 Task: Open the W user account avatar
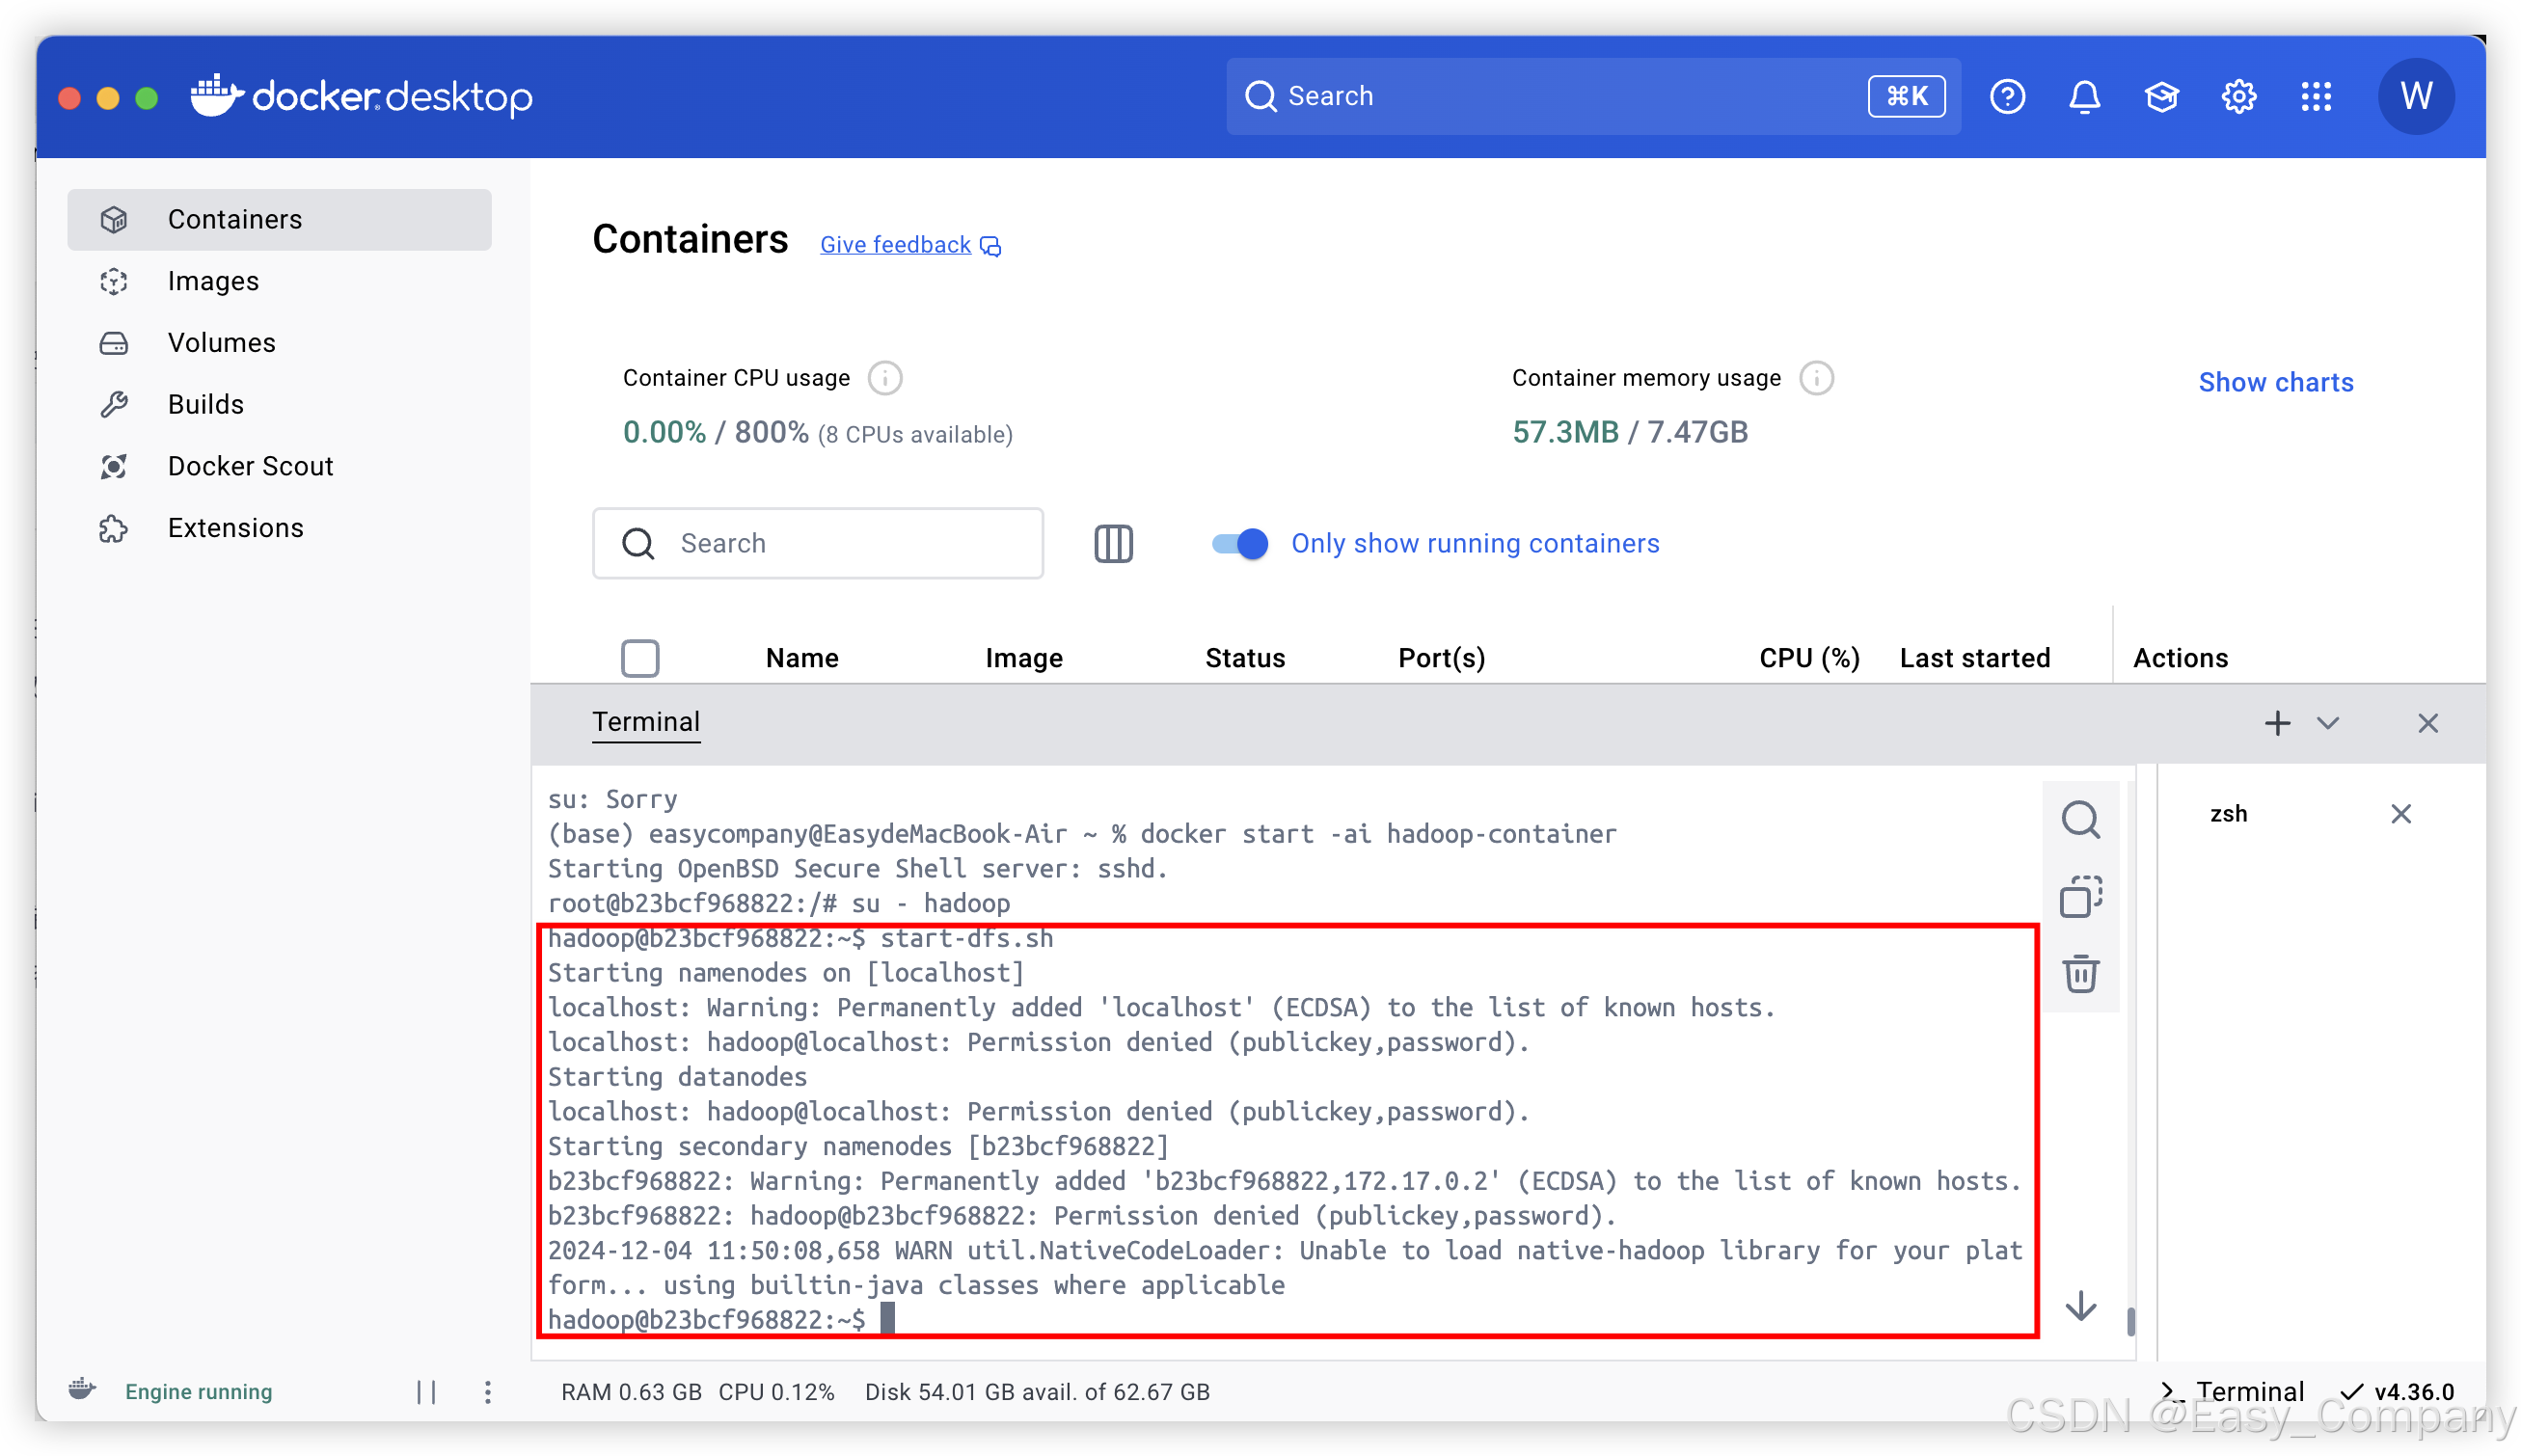pos(2415,96)
